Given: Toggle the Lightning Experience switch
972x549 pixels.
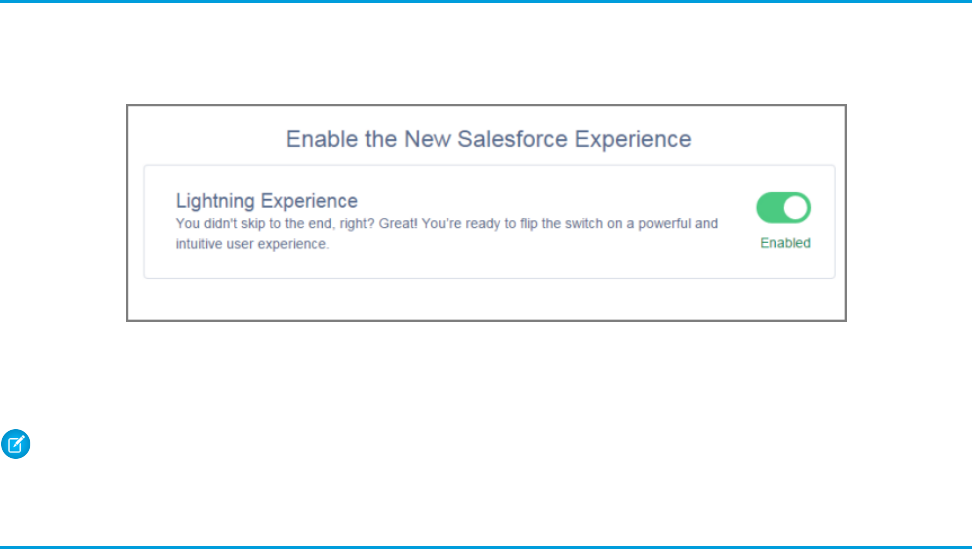Looking at the screenshot, I should tap(783, 208).
